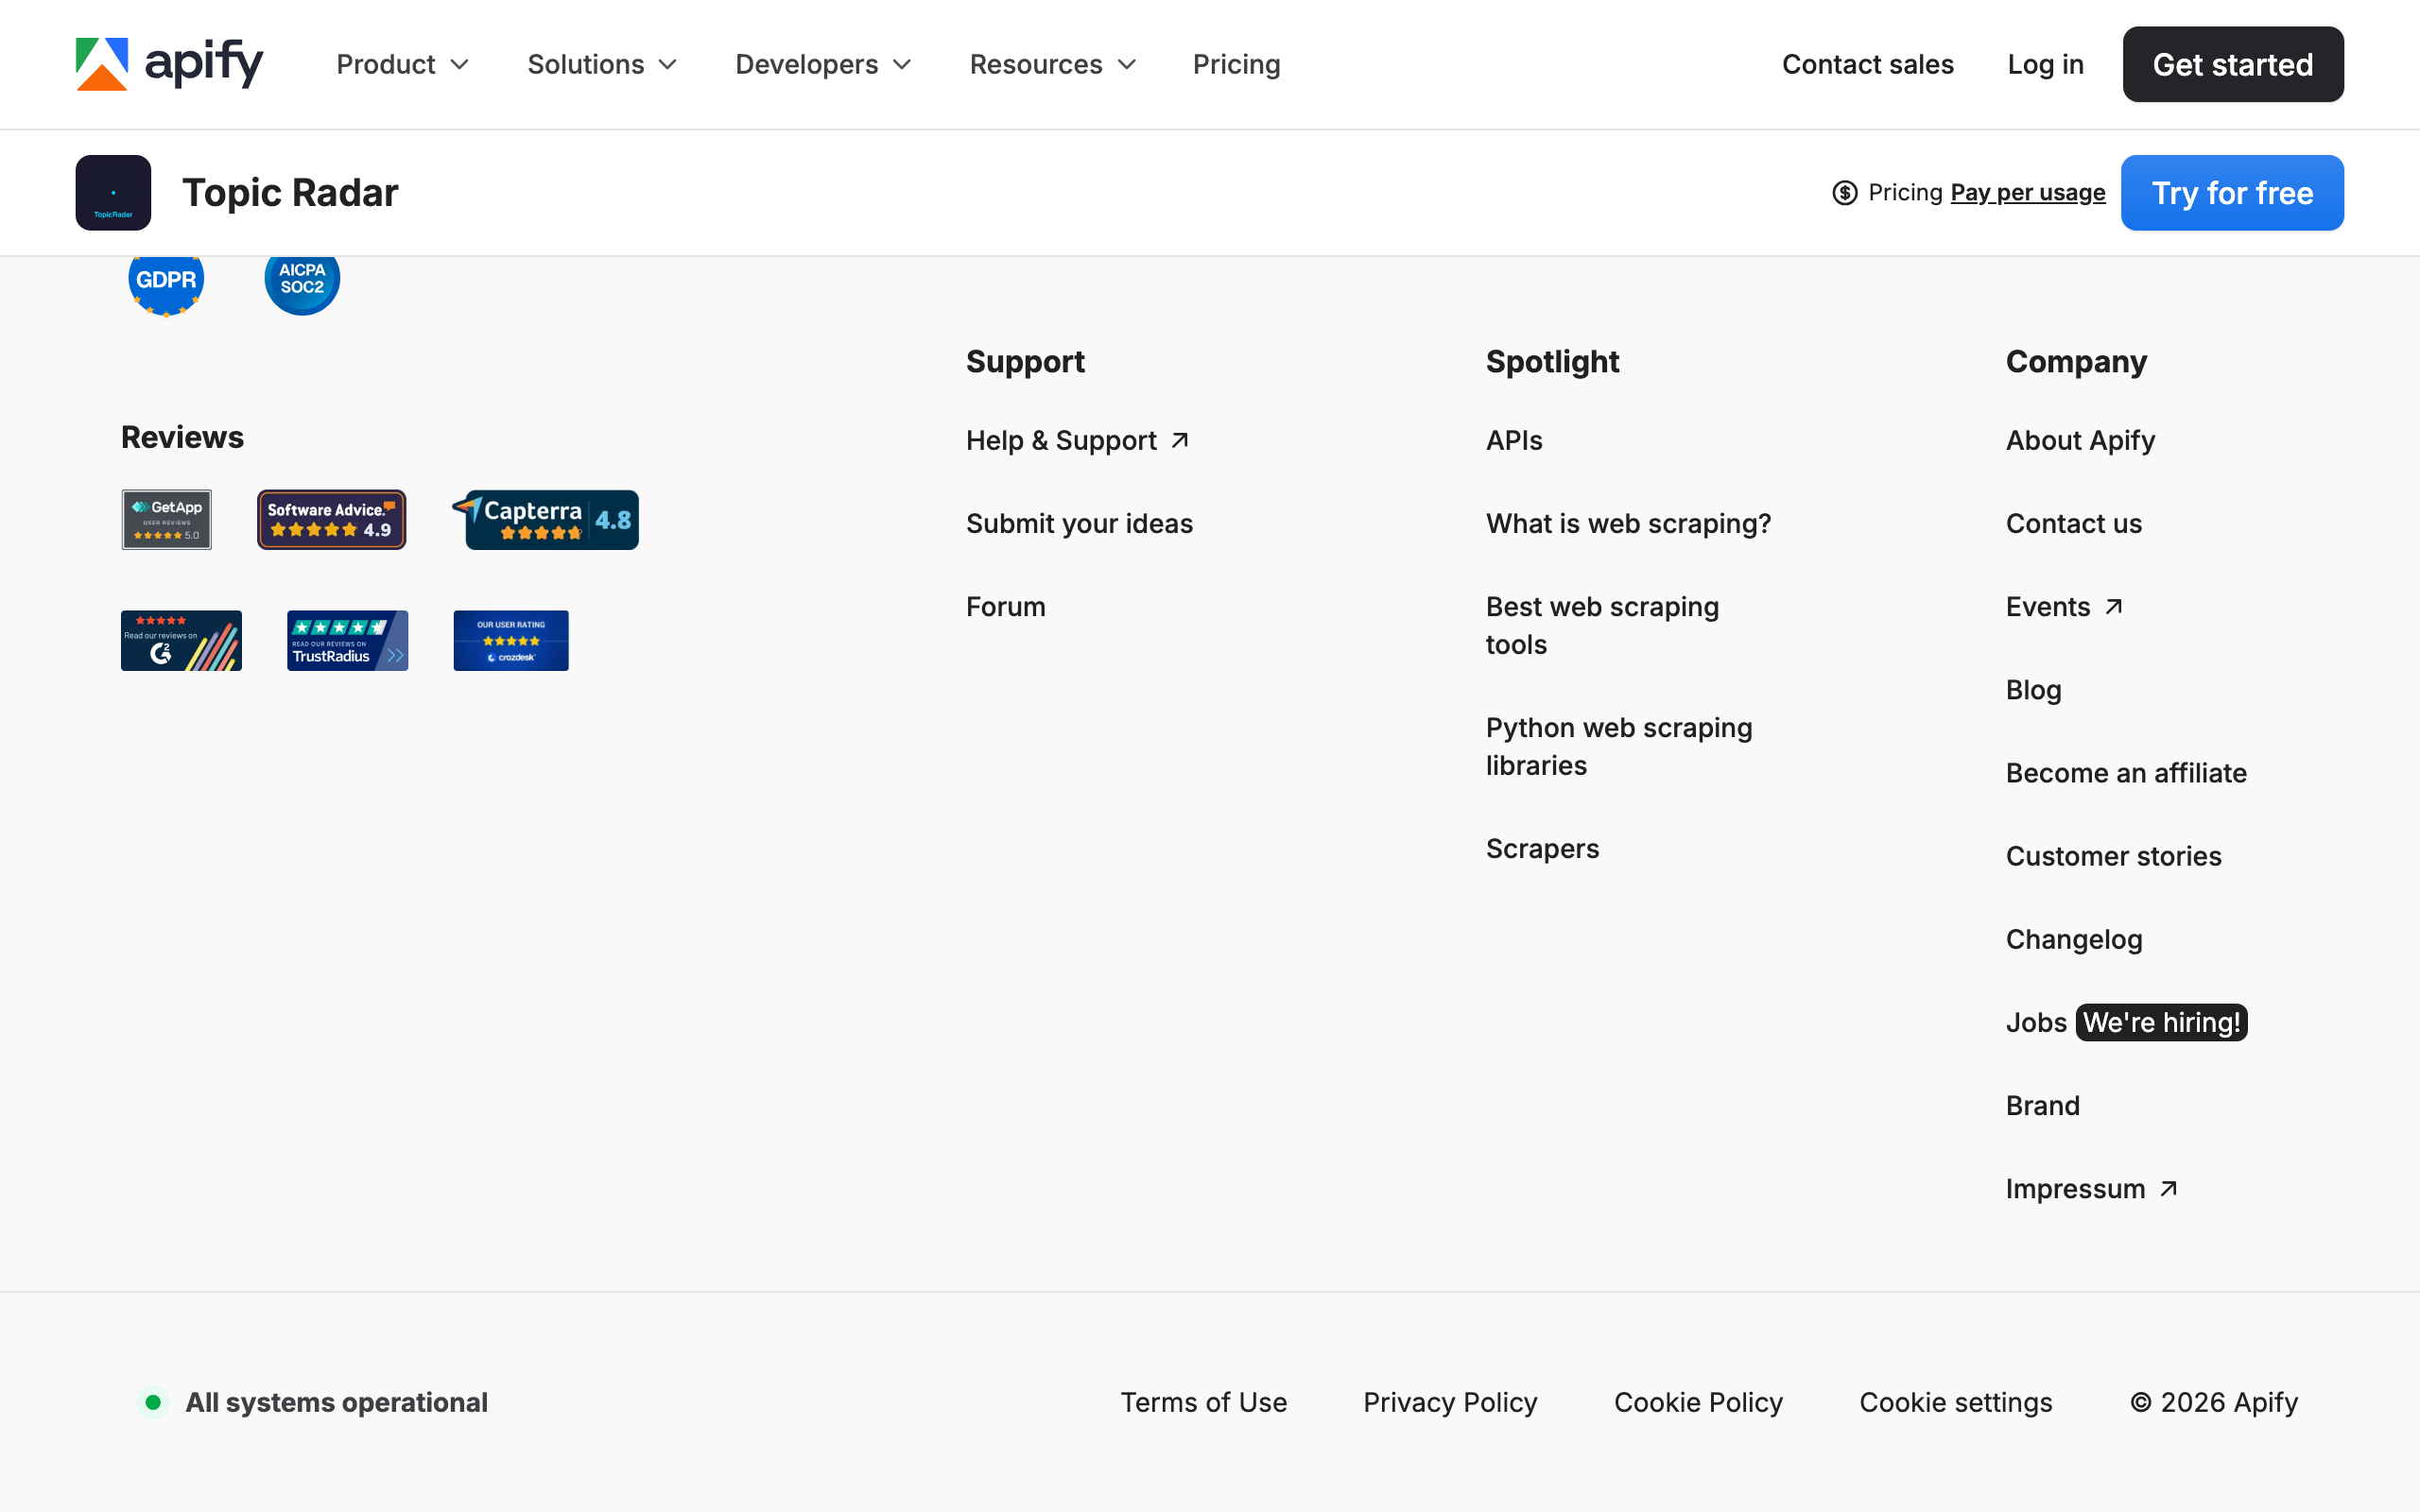Open the Crozdesk user rating badge
The width and height of the screenshot is (2420, 1512).
510,640
